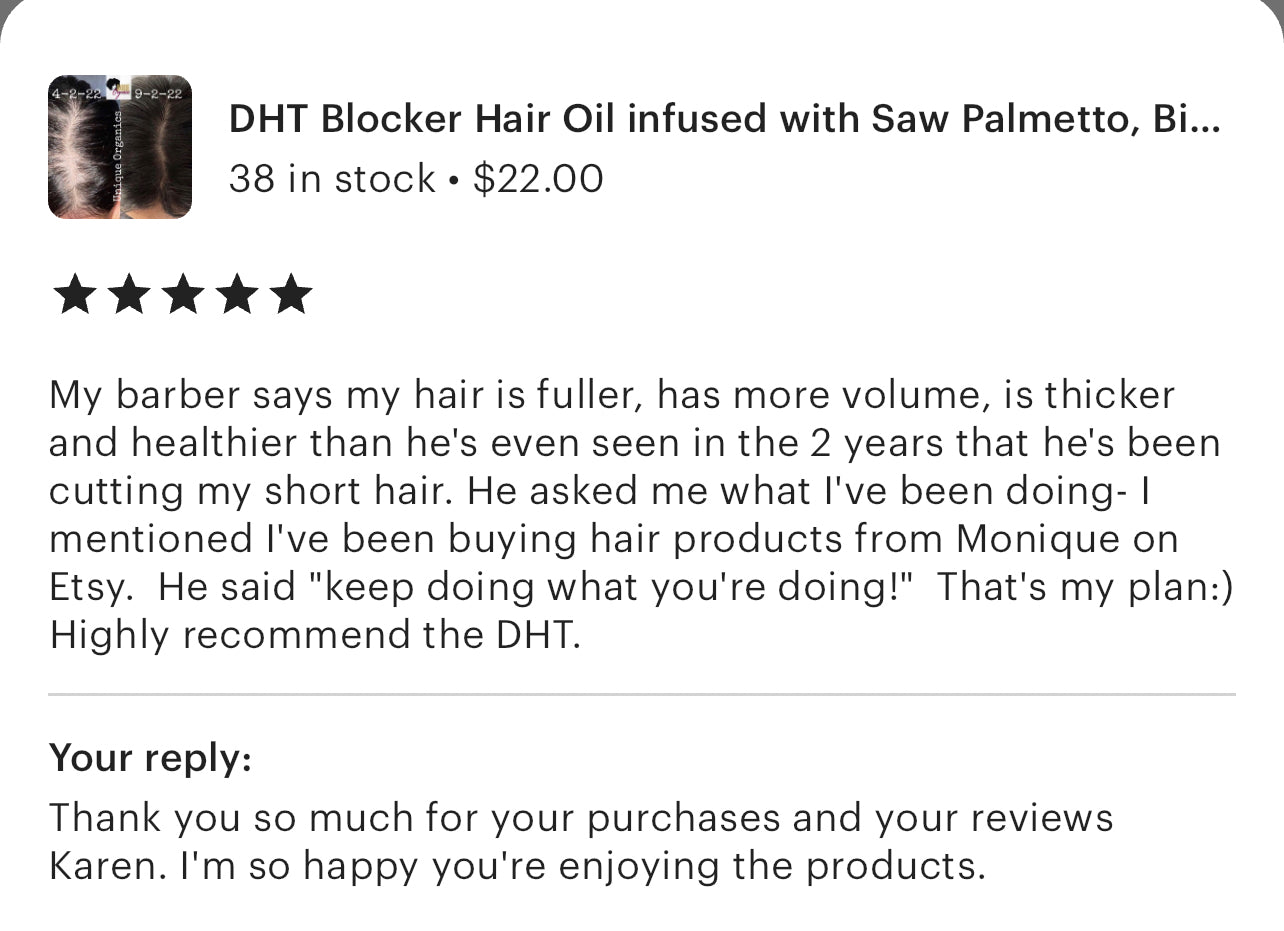Click the rightmost star of the review rating
1284x931 pixels.
pos(292,293)
